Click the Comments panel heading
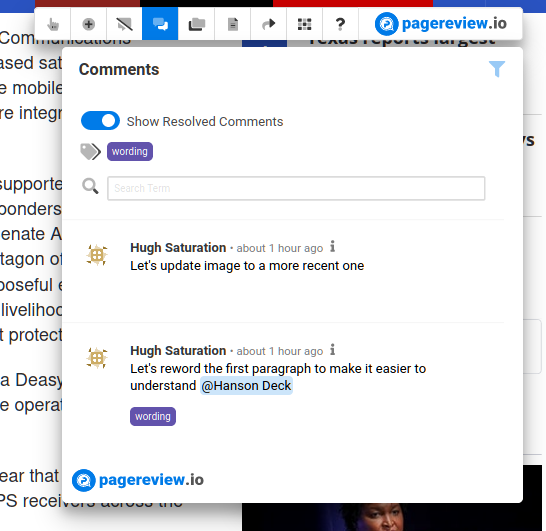 click(119, 69)
